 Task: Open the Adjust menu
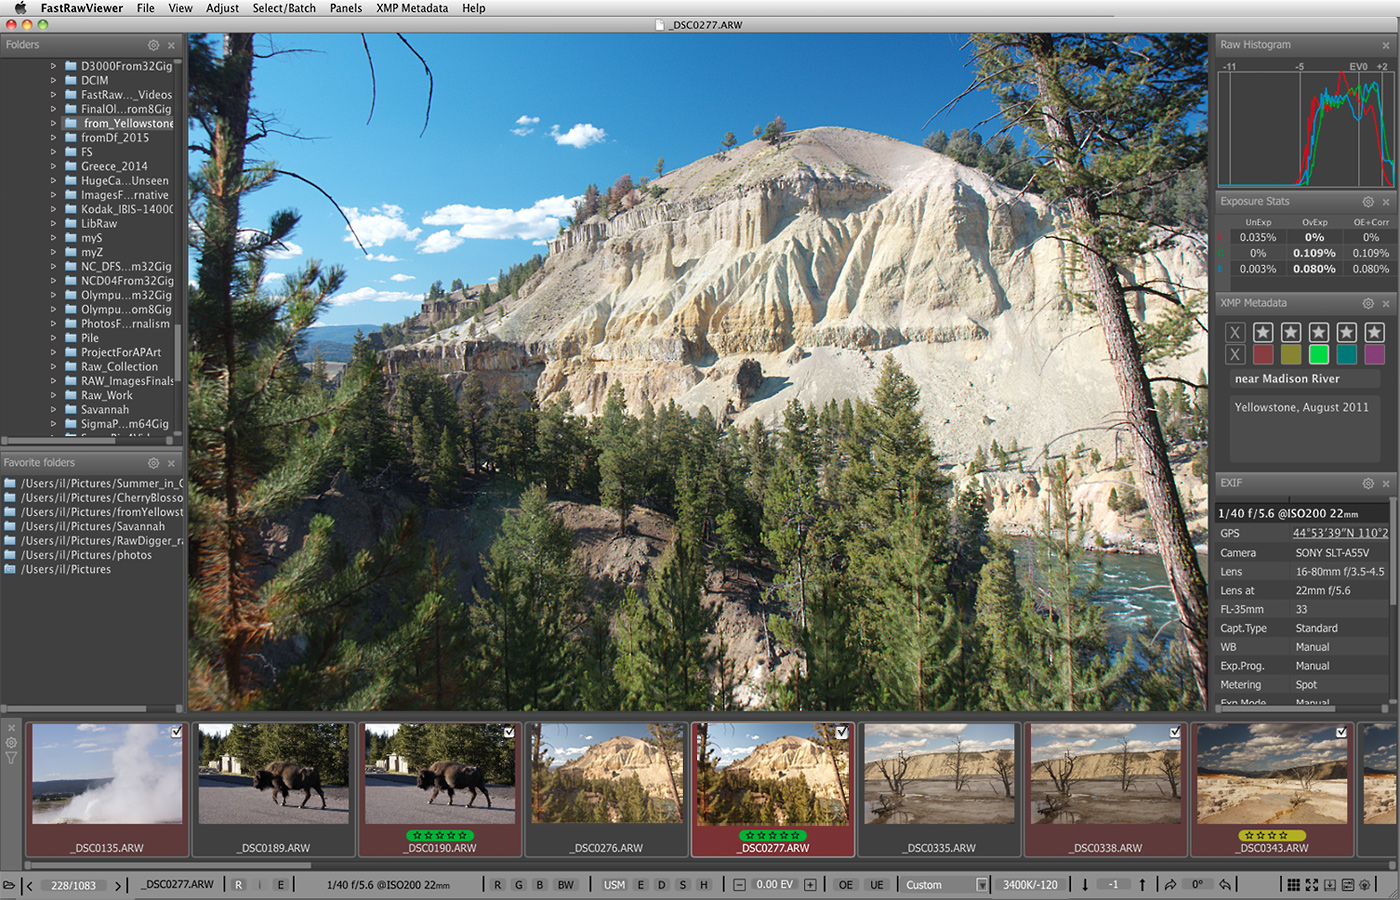click(222, 8)
